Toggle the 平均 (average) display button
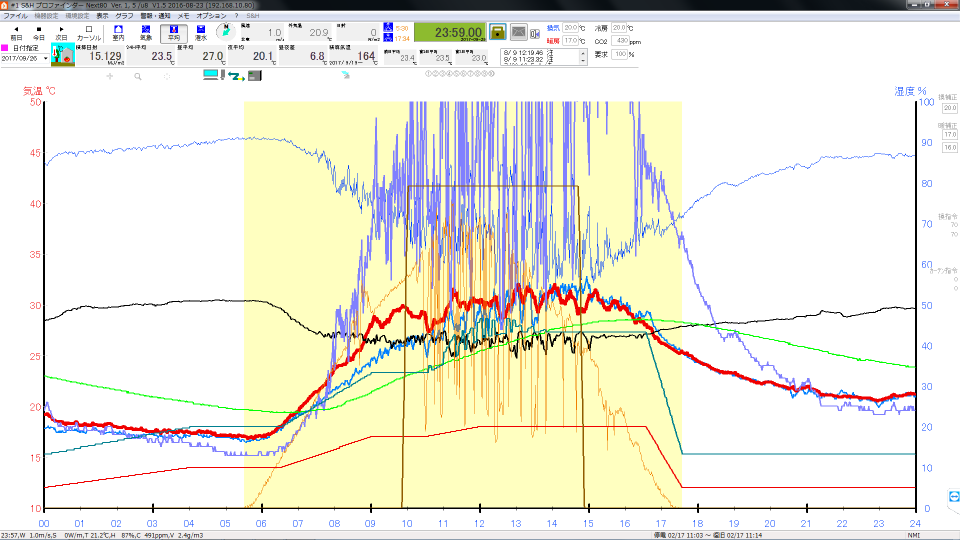 coord(173,30)
